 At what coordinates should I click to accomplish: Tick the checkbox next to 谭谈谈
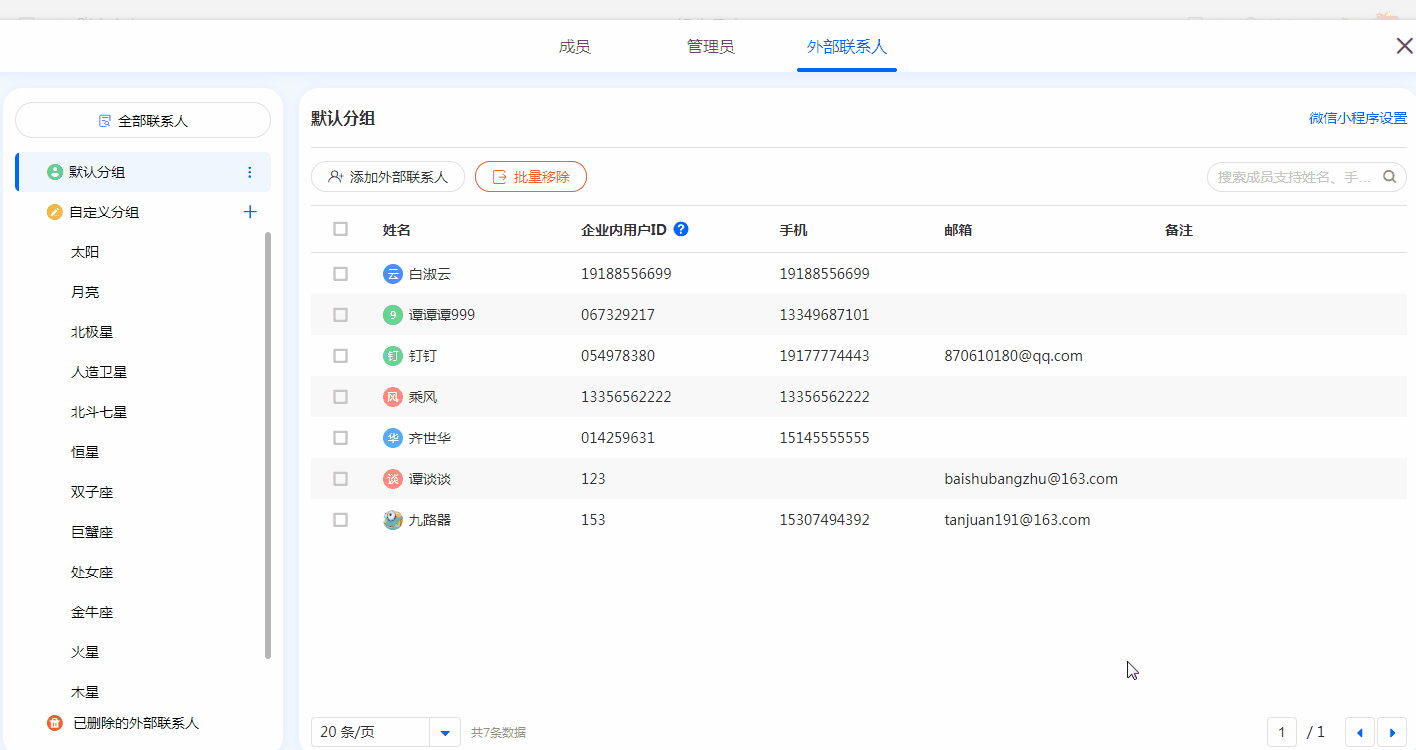point(340,479)
